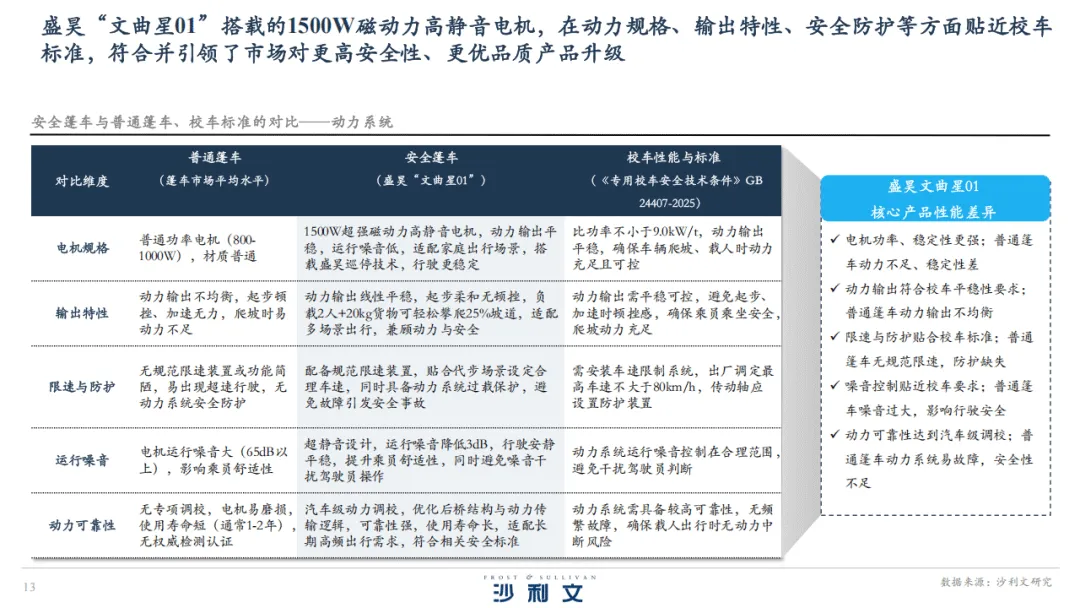Select the bullet "电机功率、稳定性更强"
1080x608 pixels.
932,252
